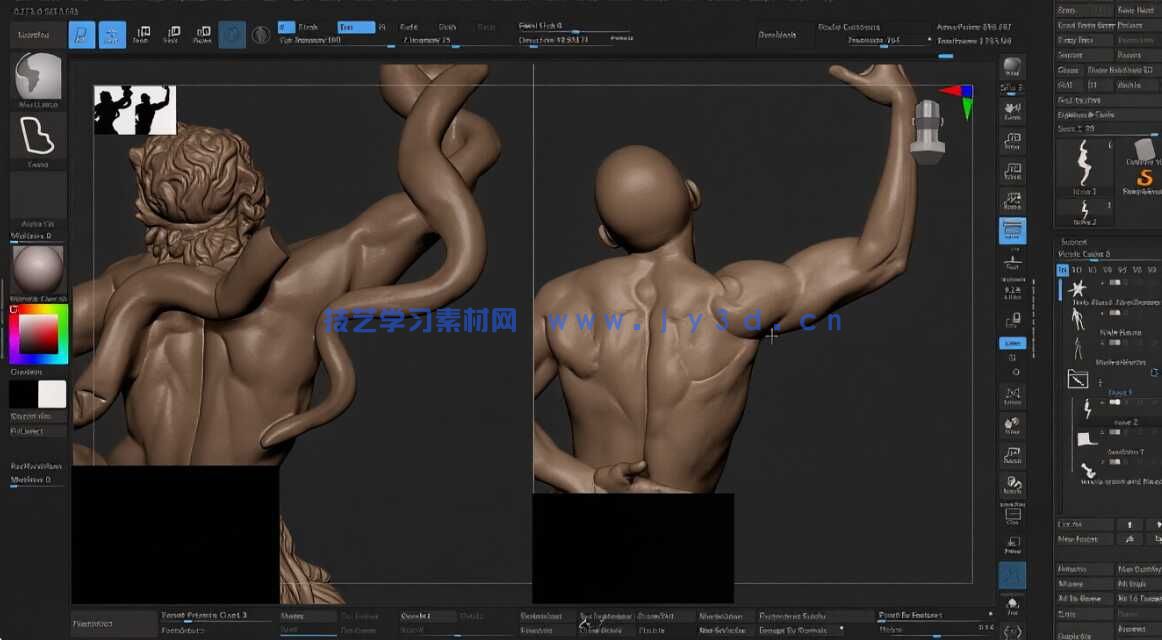Open the current Material thumbnail on the left shelf
The image size is (1162, 640).
[x=37, y=268]
